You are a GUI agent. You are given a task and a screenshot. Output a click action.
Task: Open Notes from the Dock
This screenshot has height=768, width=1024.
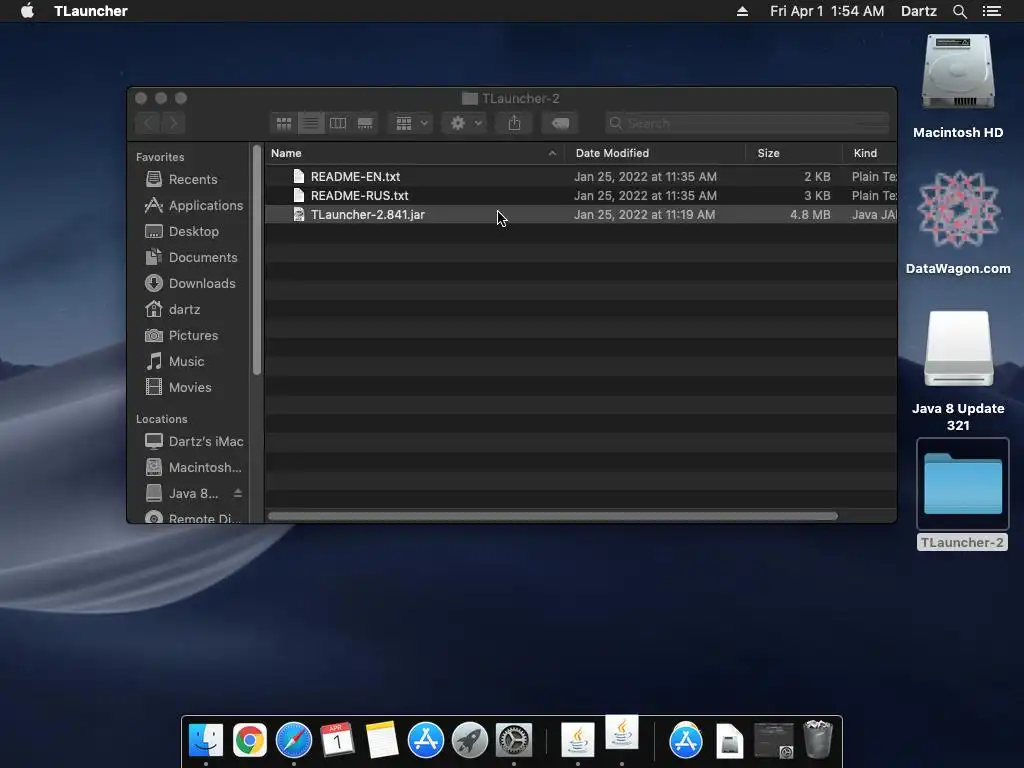click(381, 740)
